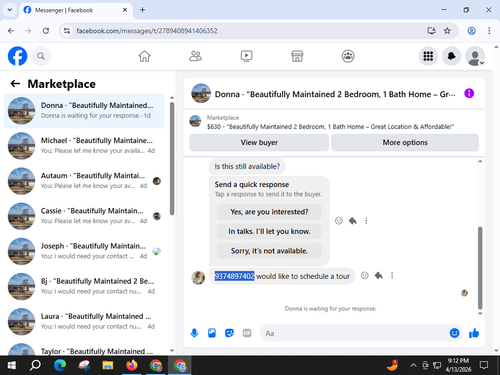This screenshot has width=500, height=375.
Task: Bookmark this page with the star icon
Action: [x=447, y=31]
